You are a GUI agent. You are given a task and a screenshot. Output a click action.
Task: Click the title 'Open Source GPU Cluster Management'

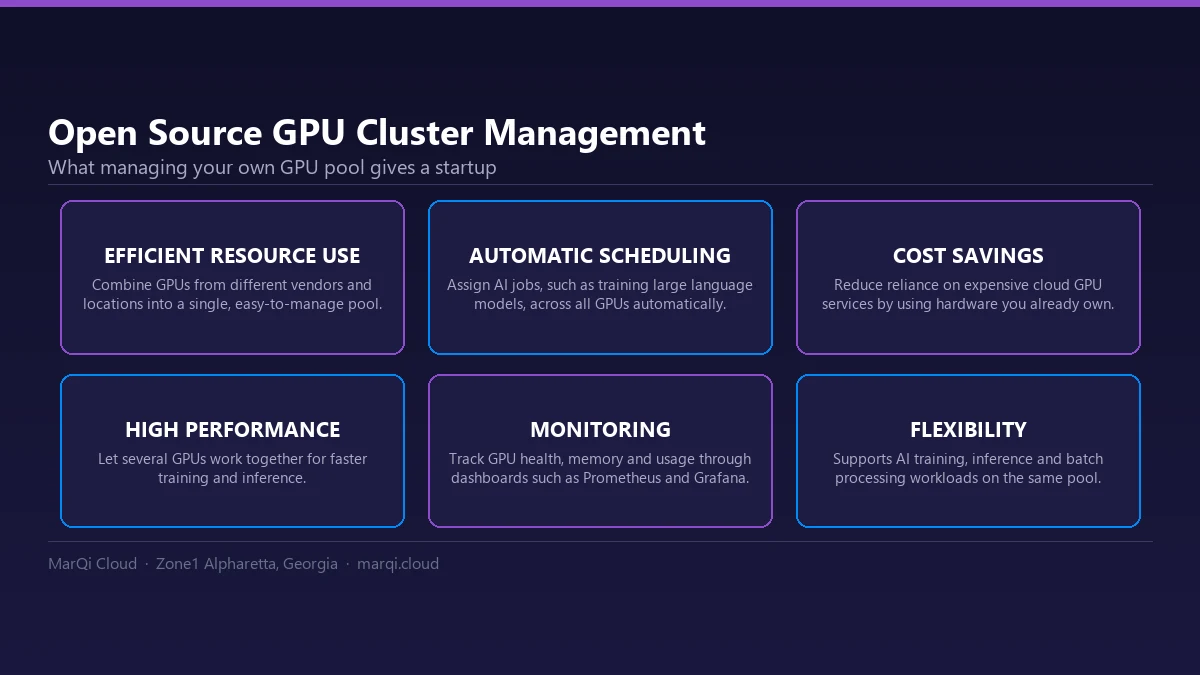pos(377,133)
